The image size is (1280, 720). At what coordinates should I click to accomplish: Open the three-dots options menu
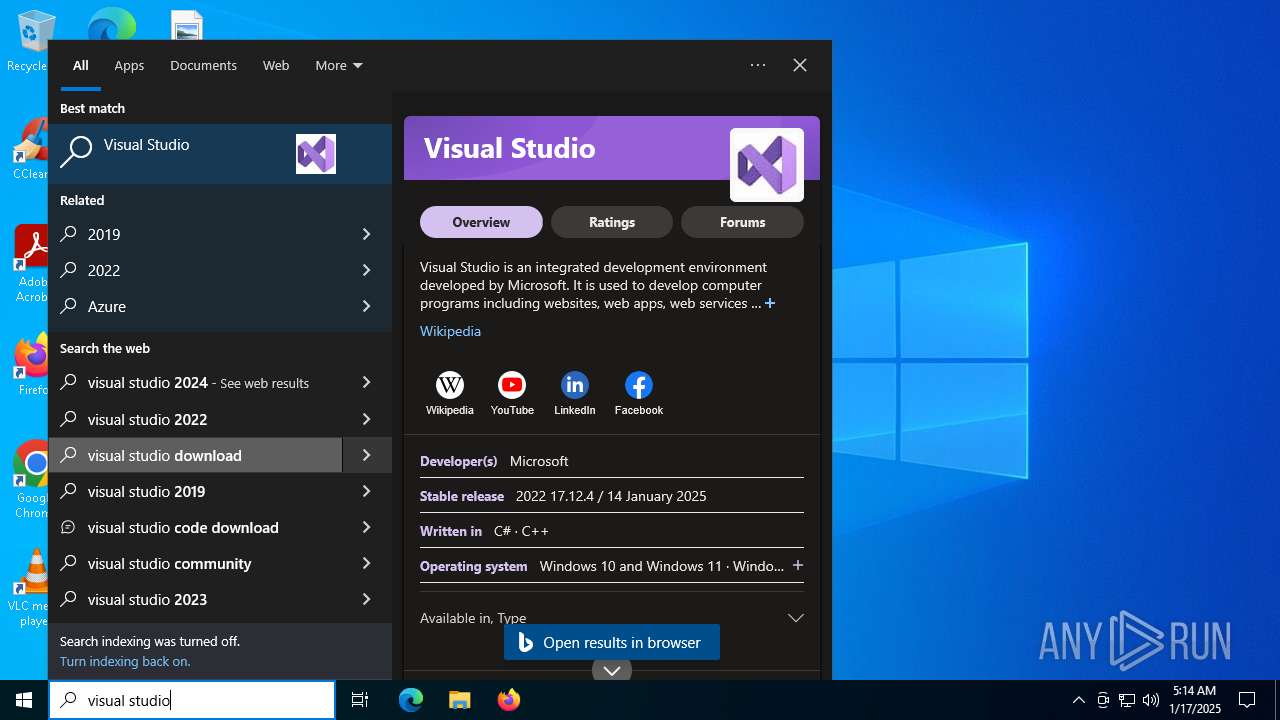click(758, 65)
